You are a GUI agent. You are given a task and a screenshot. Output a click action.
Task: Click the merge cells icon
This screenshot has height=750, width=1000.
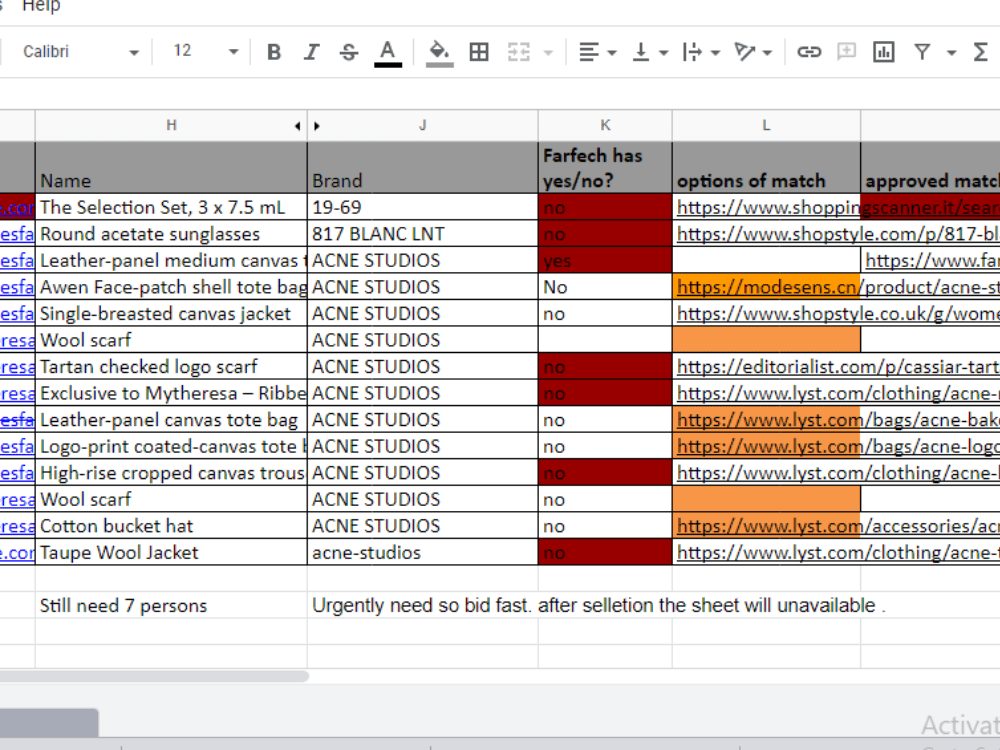pos(518,52)
